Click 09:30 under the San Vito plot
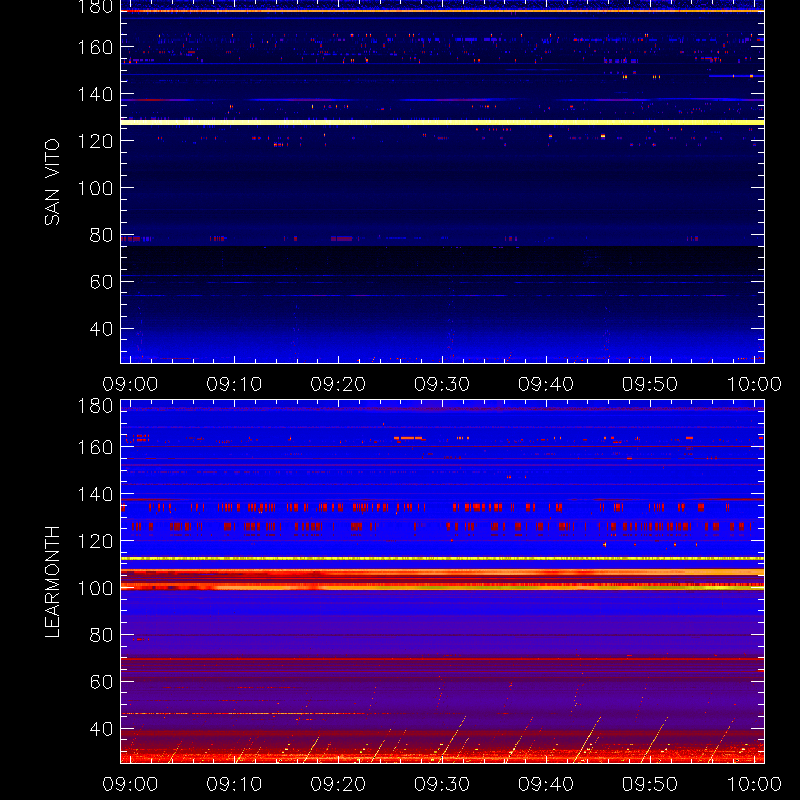 (x=442, y=384)
